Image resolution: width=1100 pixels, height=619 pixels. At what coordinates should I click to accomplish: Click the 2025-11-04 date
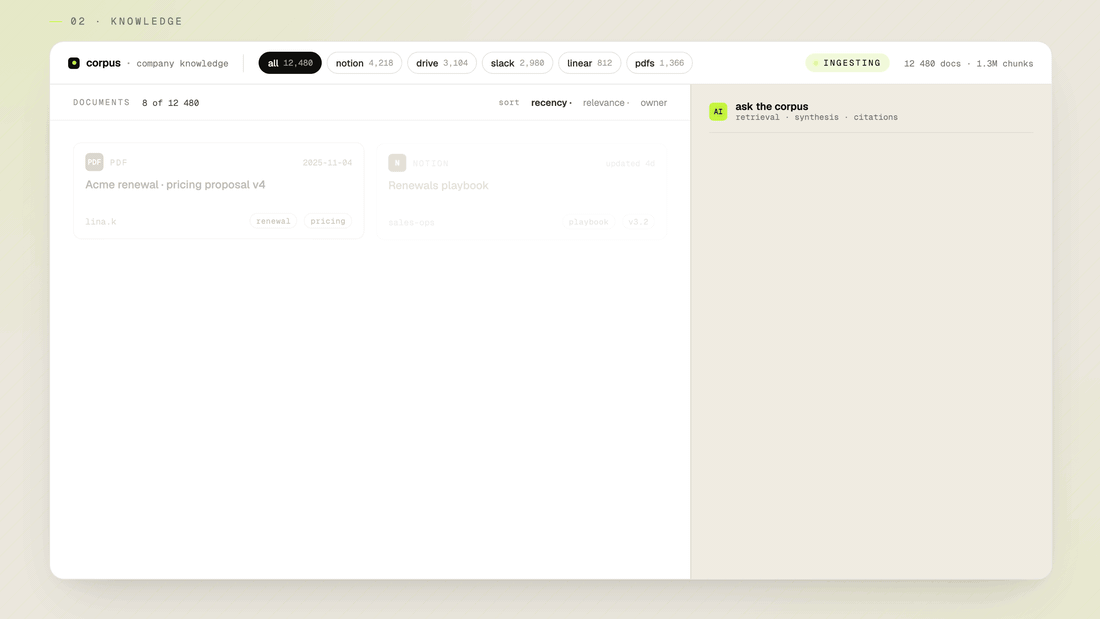pos(328,163)
